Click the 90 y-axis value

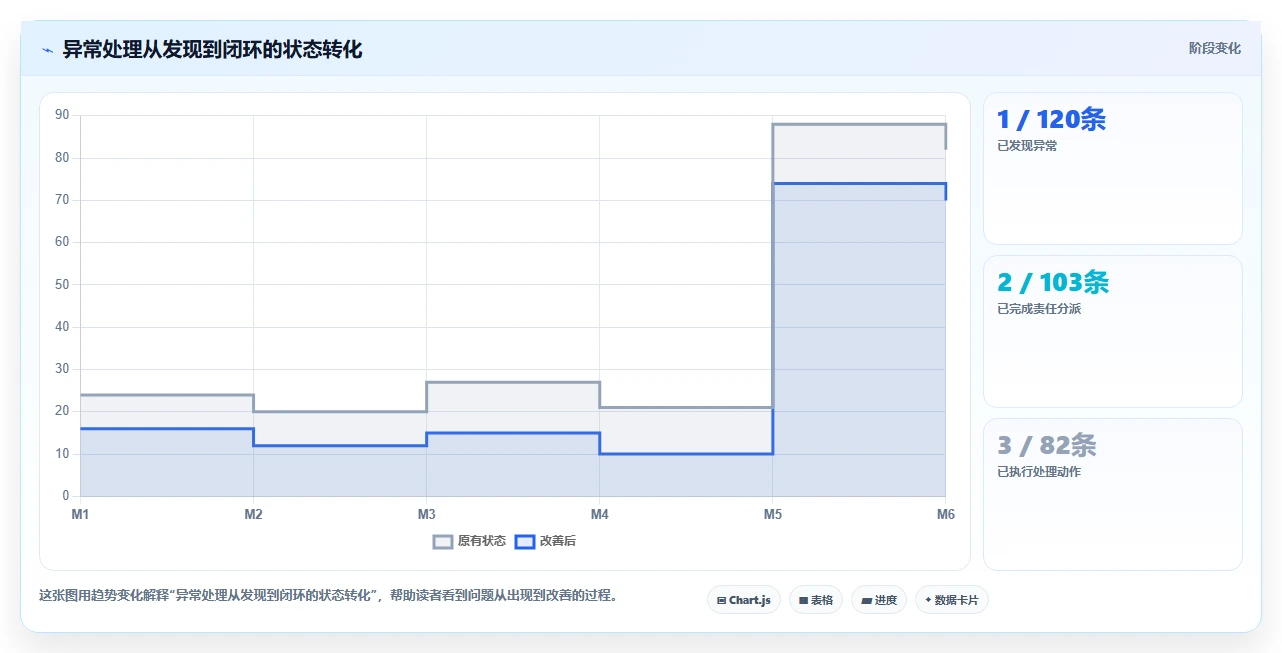point(62,115)
